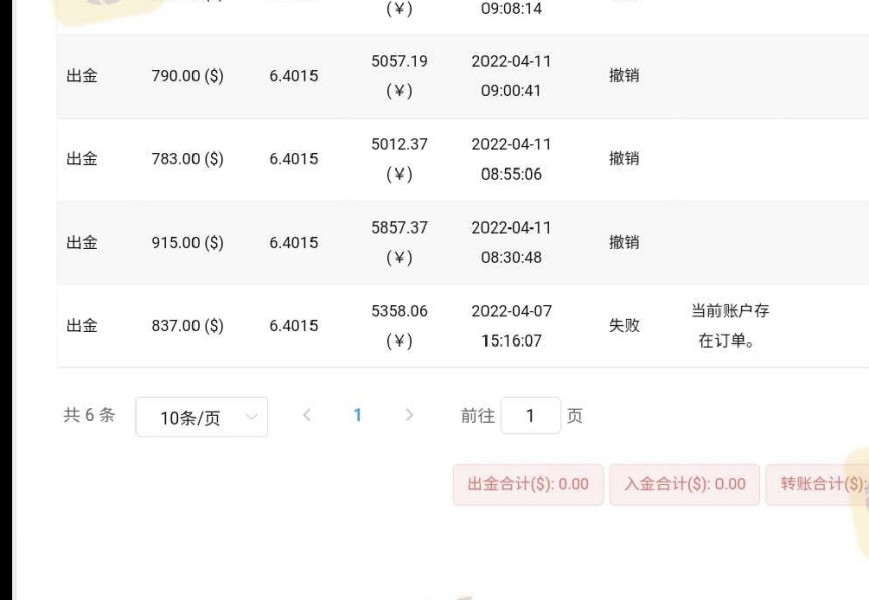Select the 915.00 ($) withdrawal amount cell
Screen dimensions: 869x600
click(187, 243)
